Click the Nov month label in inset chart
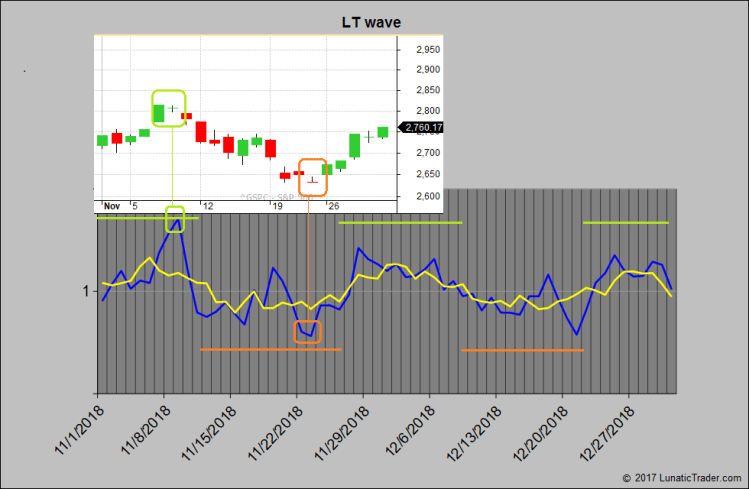Viewport: 749px width, 489px height. tap(112, 206)
